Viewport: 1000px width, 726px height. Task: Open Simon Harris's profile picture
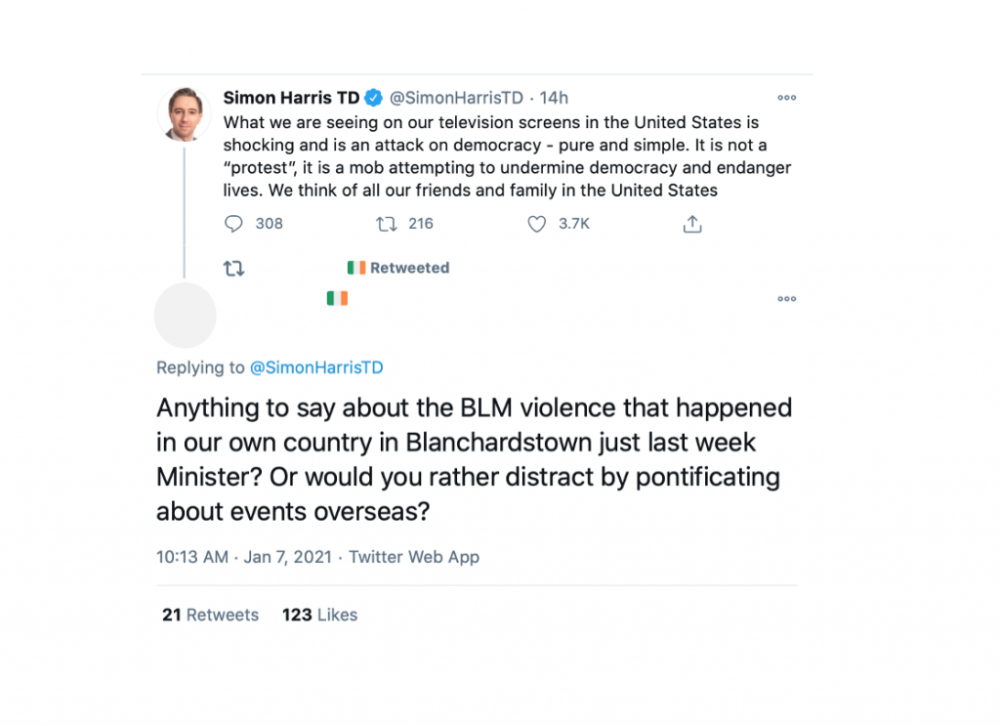click(x=184, y=114)
